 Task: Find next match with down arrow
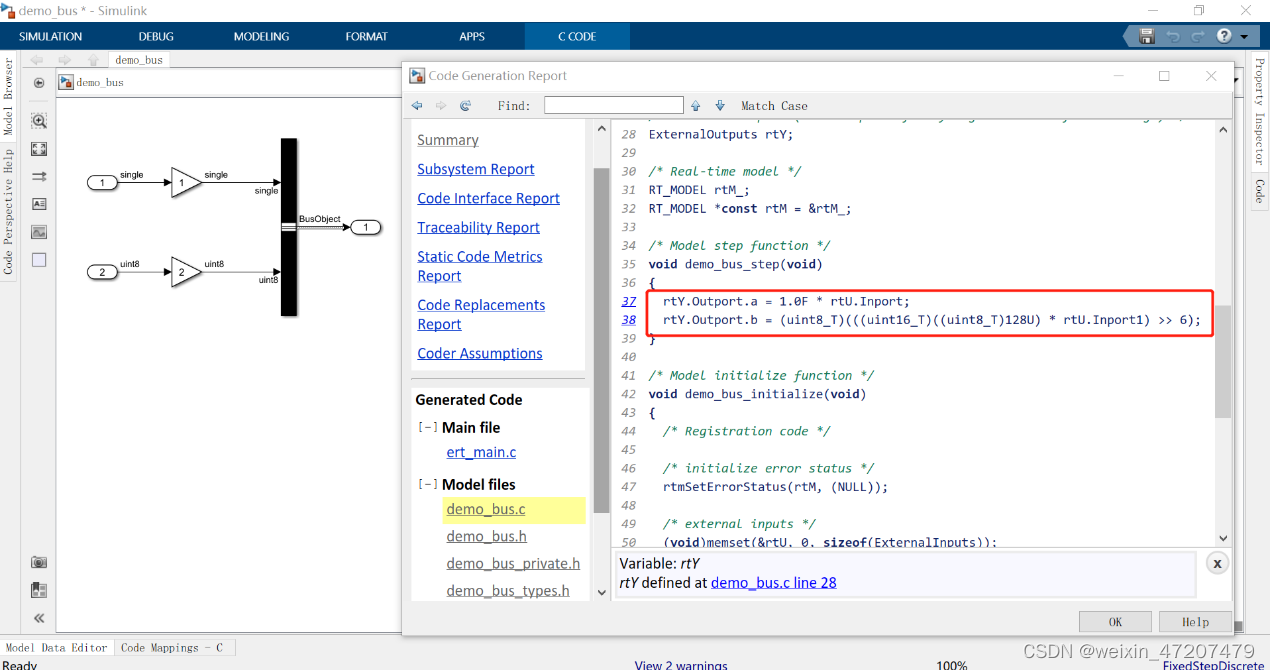click(x=720, y=105)
